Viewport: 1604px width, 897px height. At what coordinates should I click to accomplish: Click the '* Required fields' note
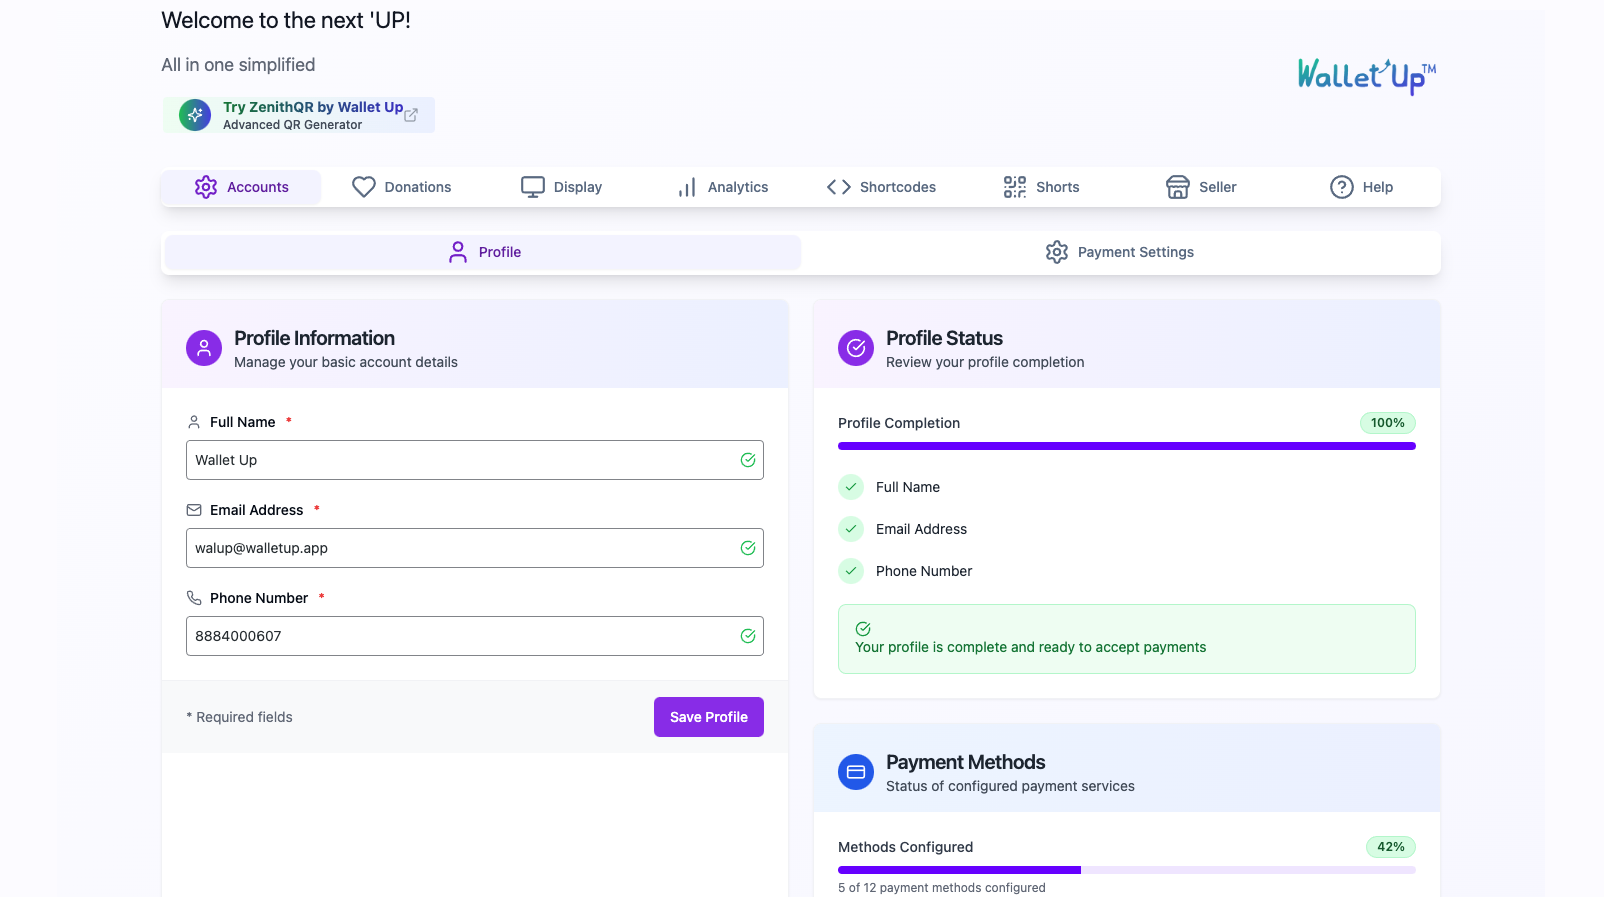click(240, 717)
